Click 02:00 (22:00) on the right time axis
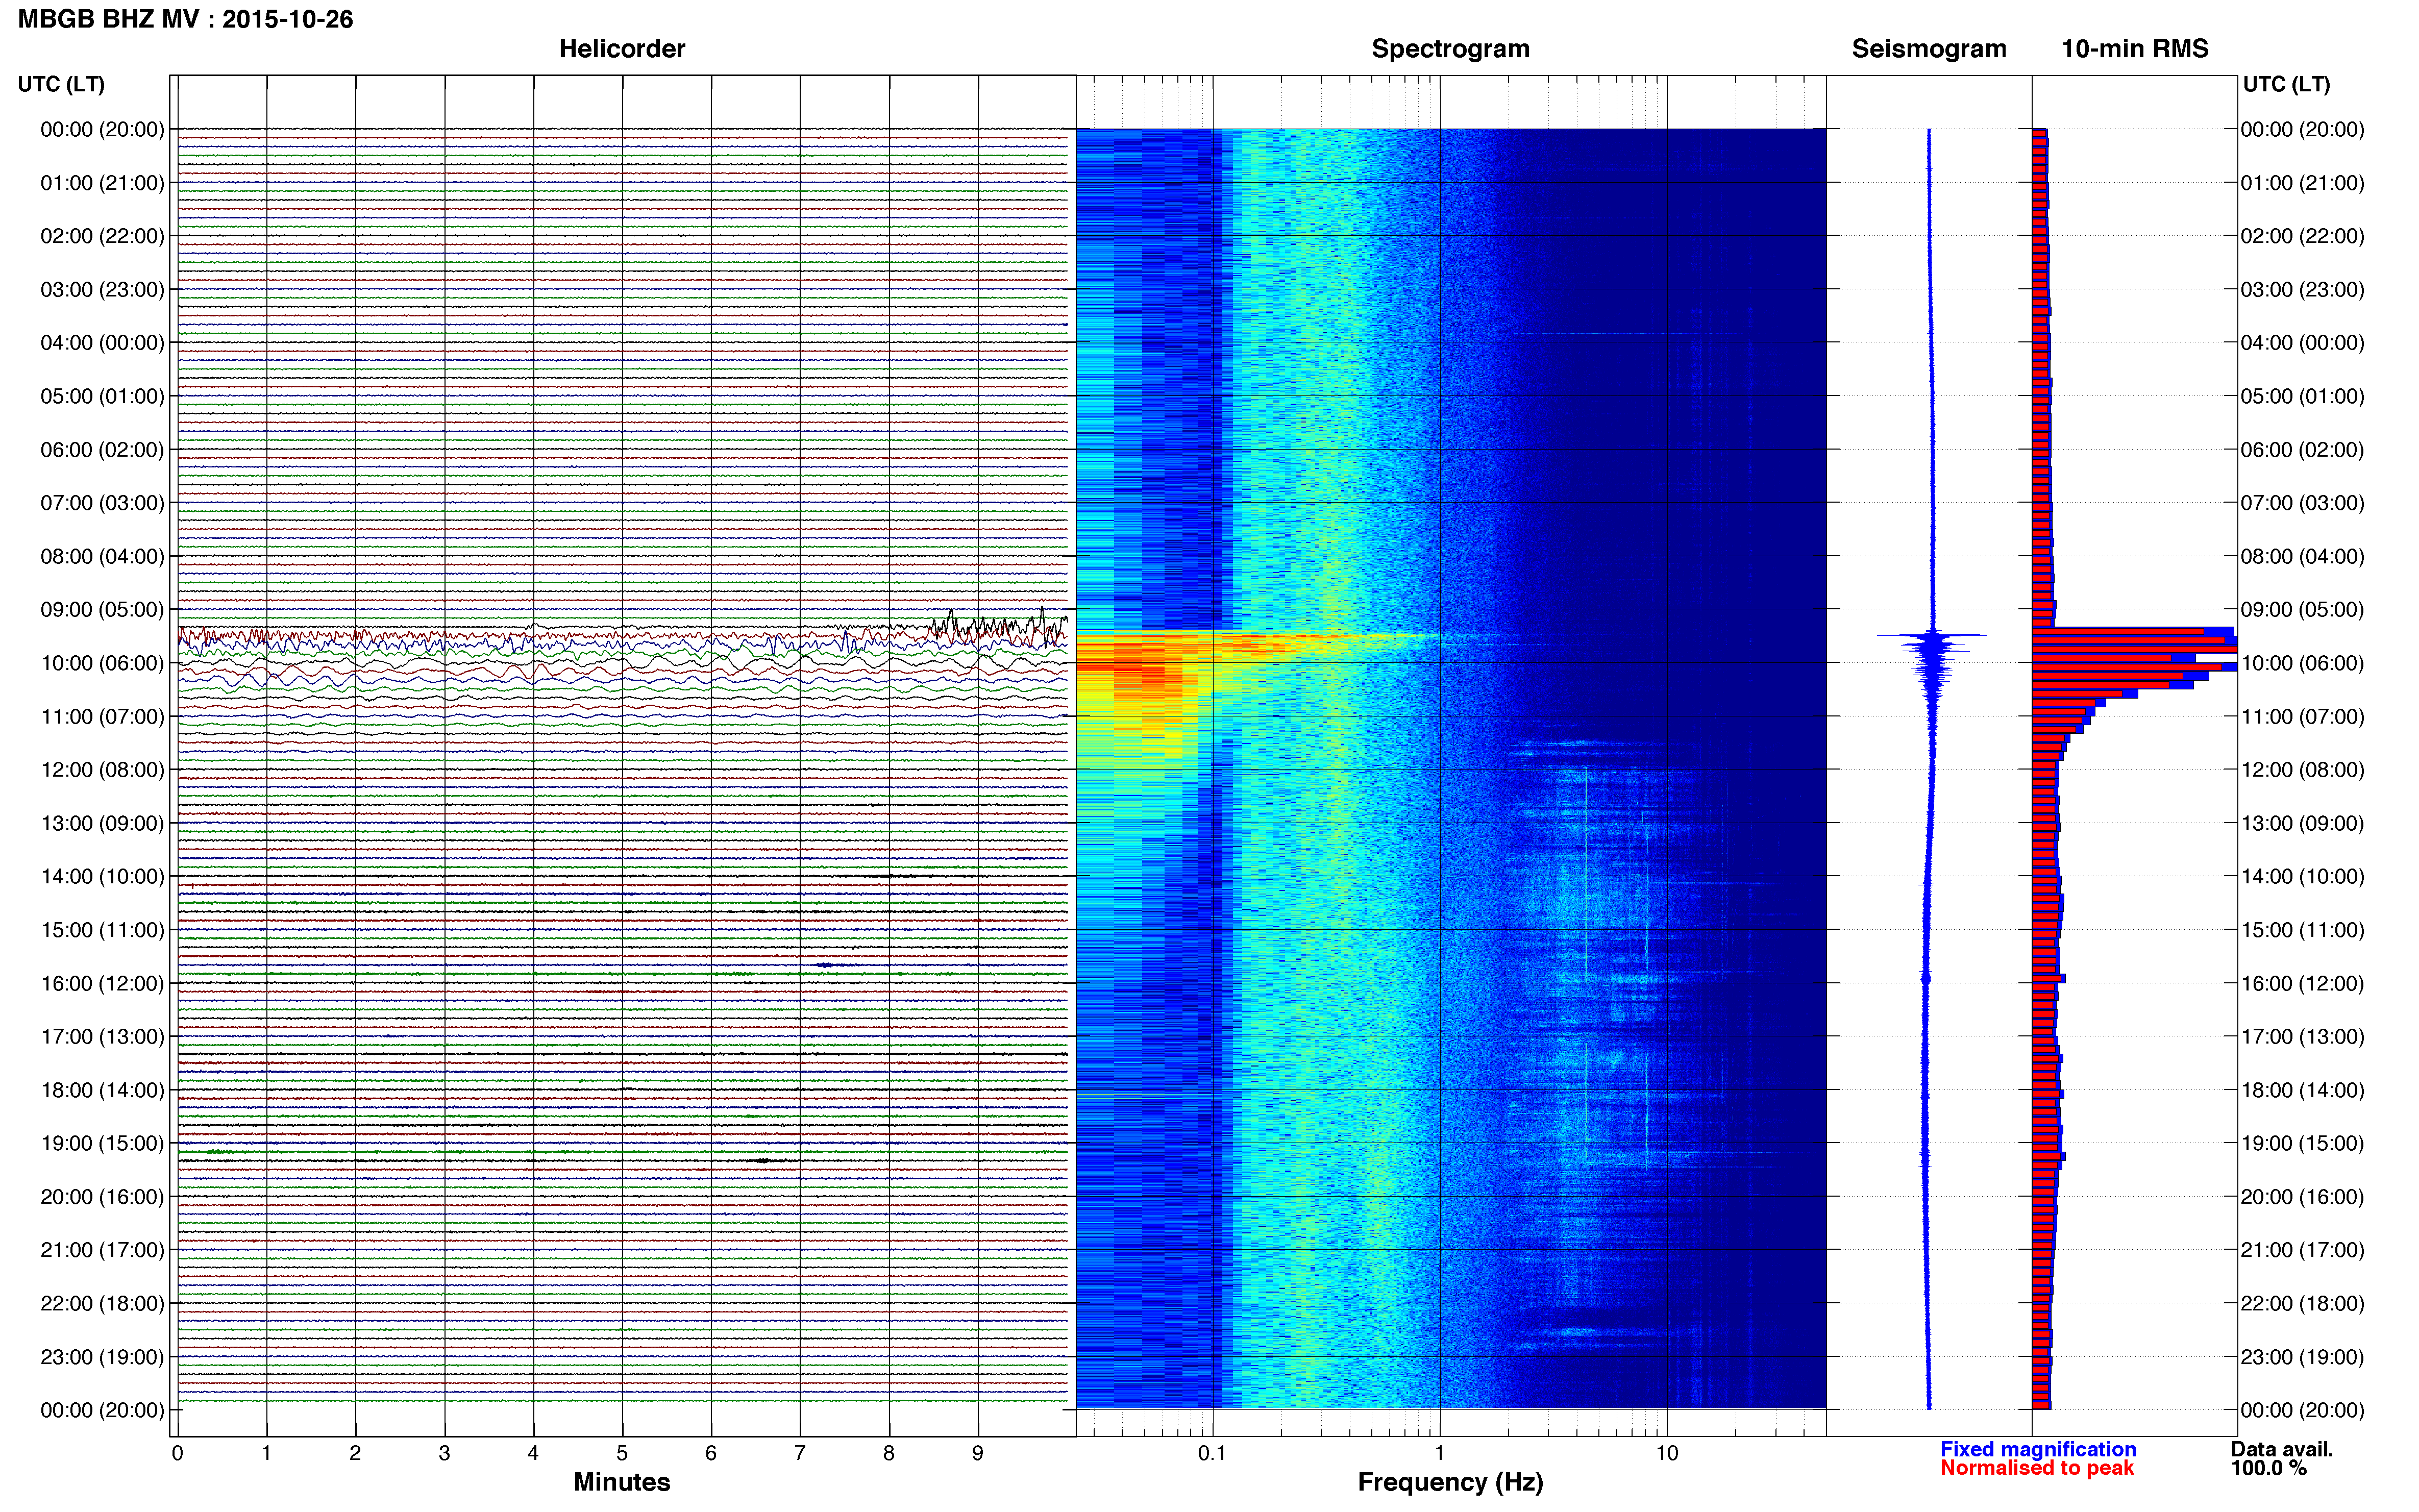Image resolution: width=2419 pixels, height=1512 pixels. [x=2302, y=236]
